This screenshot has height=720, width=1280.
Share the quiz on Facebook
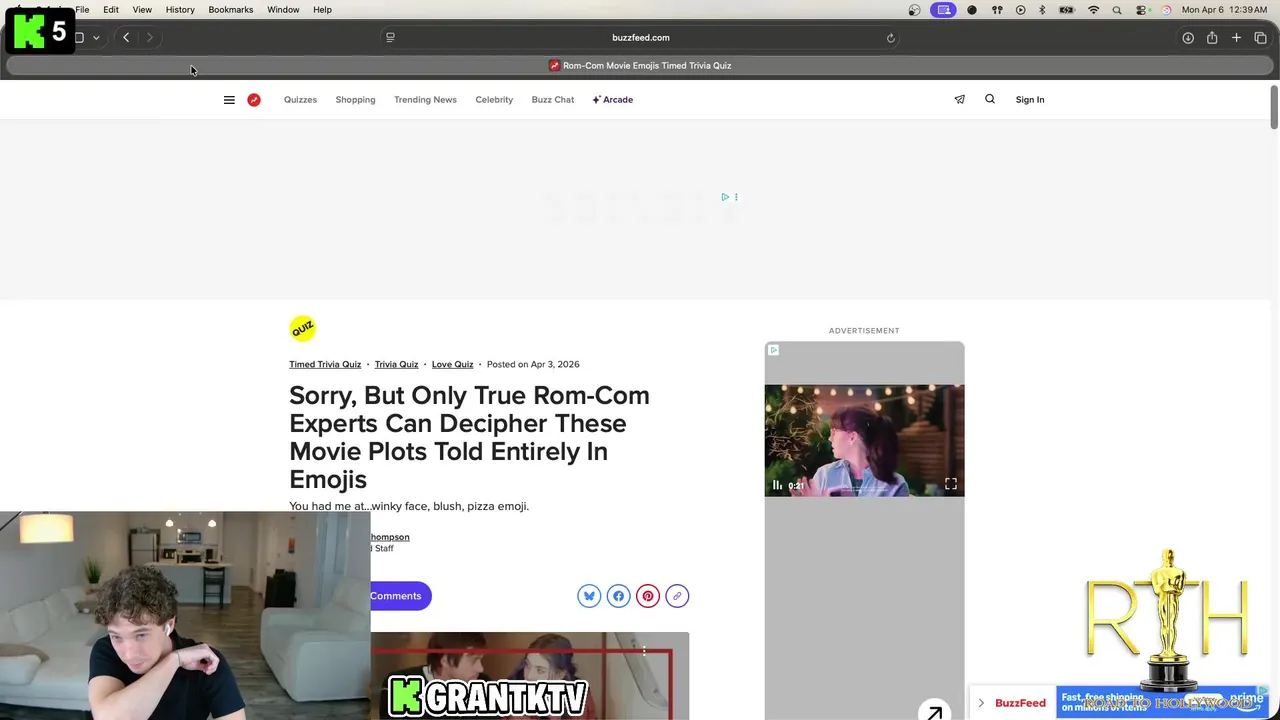[x=618, y=596]
